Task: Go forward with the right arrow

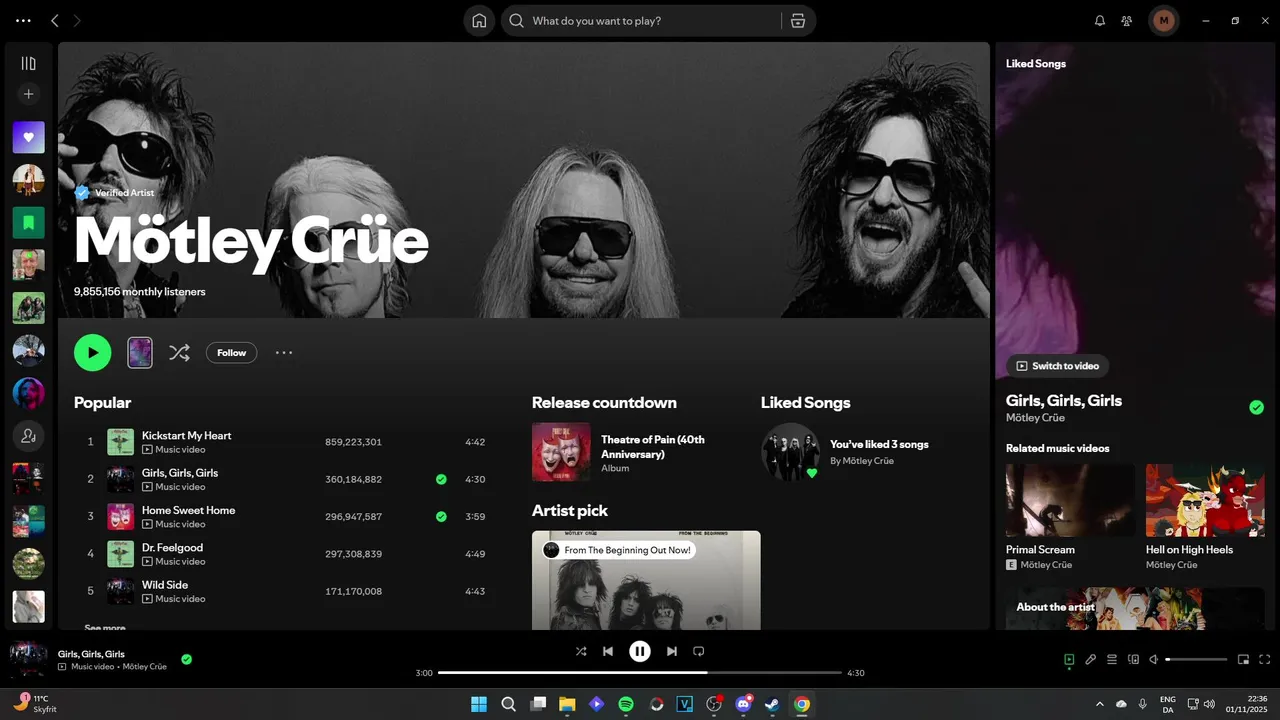Action: 78,20
